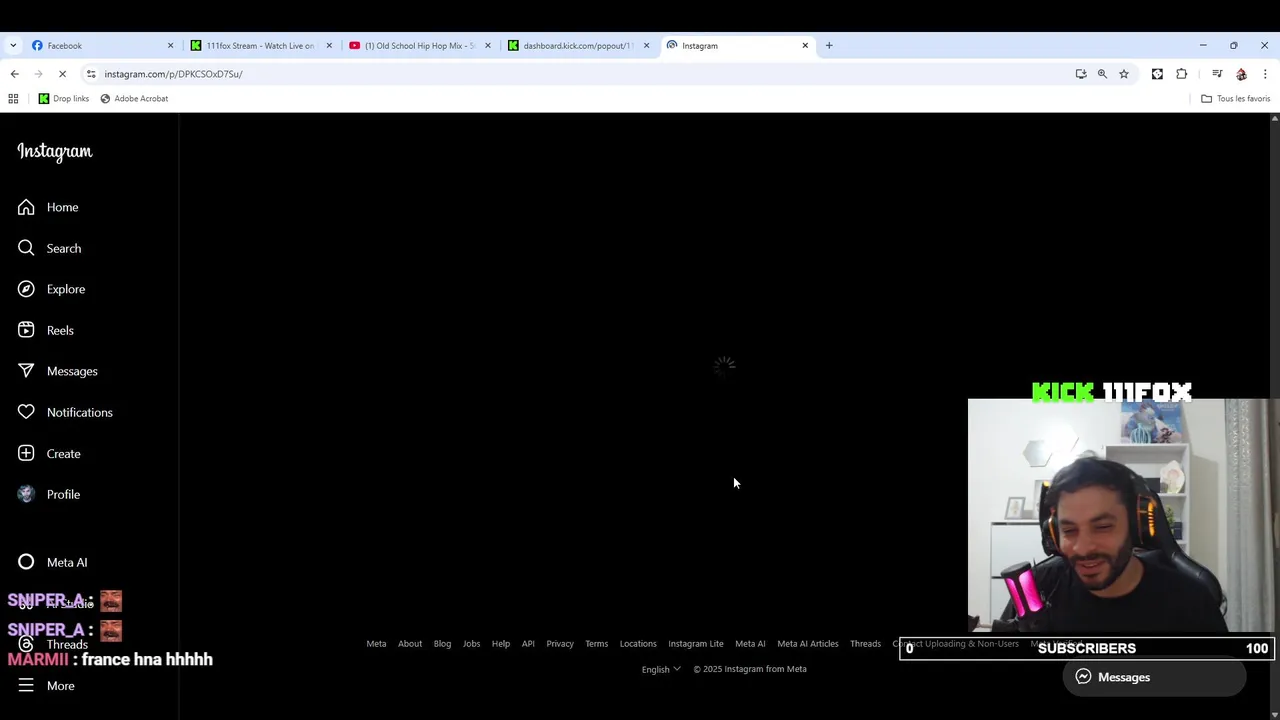This screenshot has width=1280, height=720.
Task: Open the Privacy footer link
Action: tap(560, 643)
